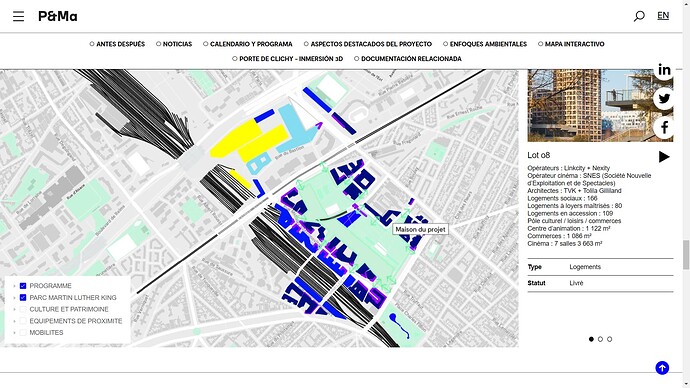Select the first carousel dot
690x388 pixels.
point(591,339)
